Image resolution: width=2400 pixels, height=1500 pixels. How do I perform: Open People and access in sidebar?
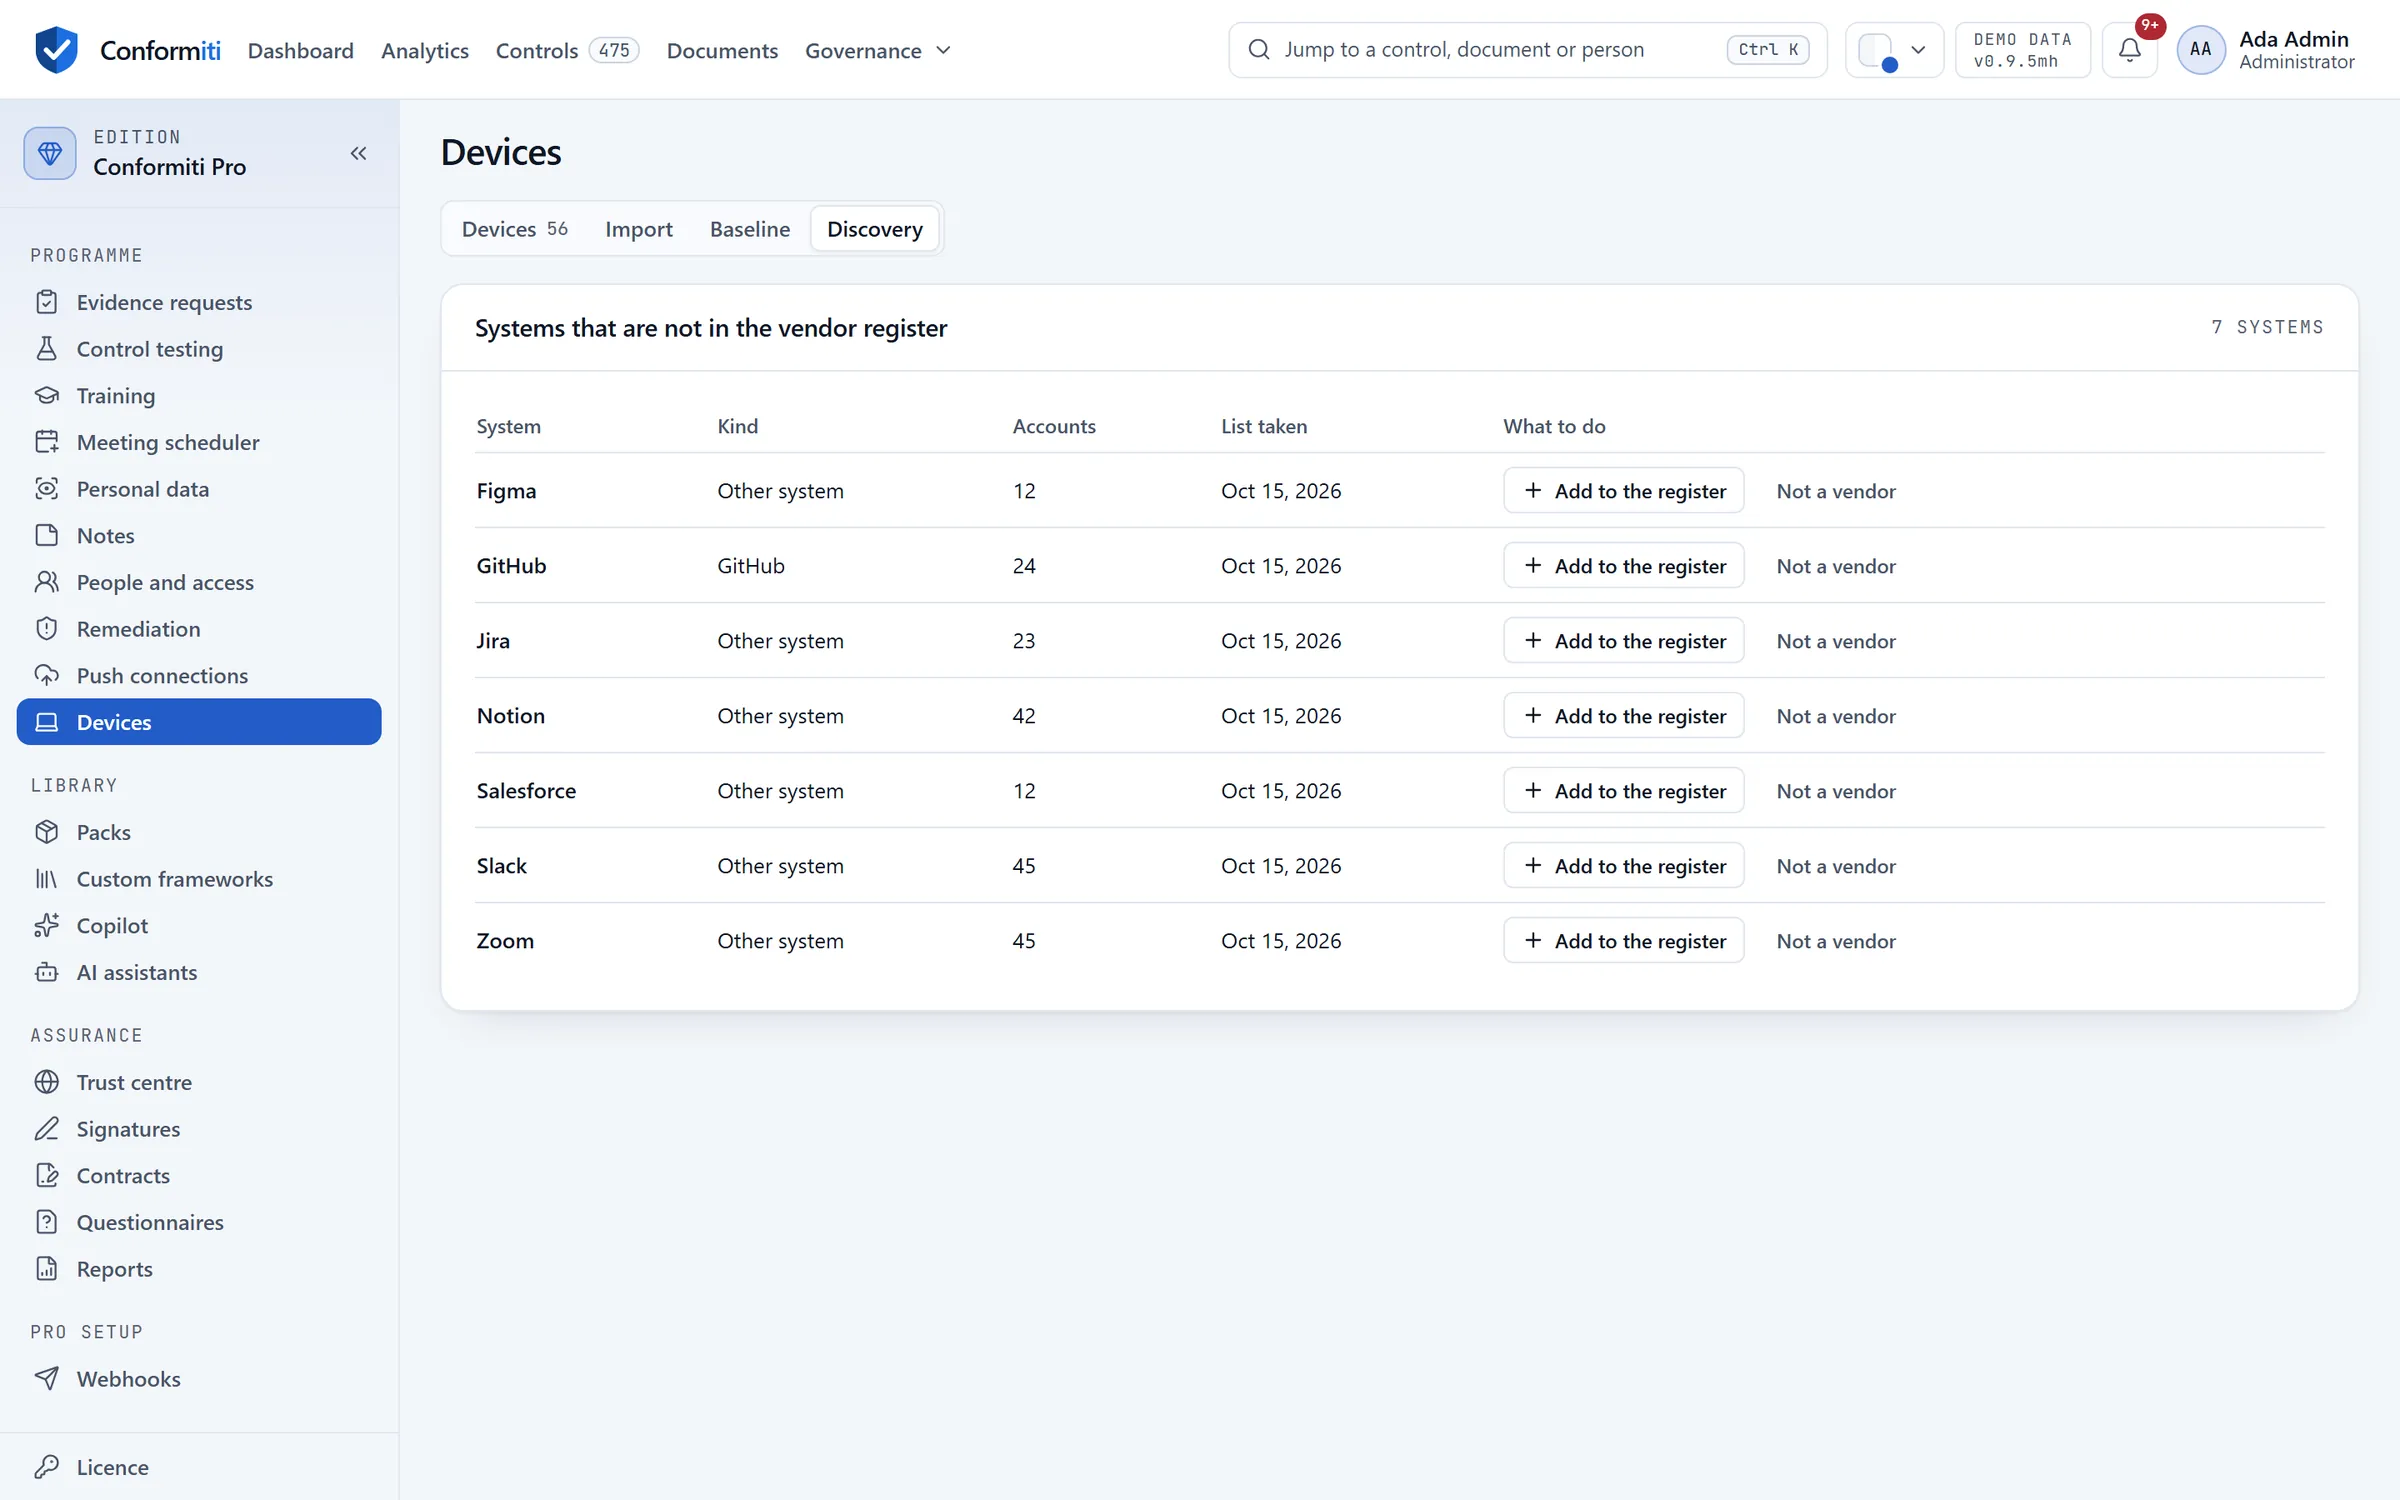click(x=199, y=582)
